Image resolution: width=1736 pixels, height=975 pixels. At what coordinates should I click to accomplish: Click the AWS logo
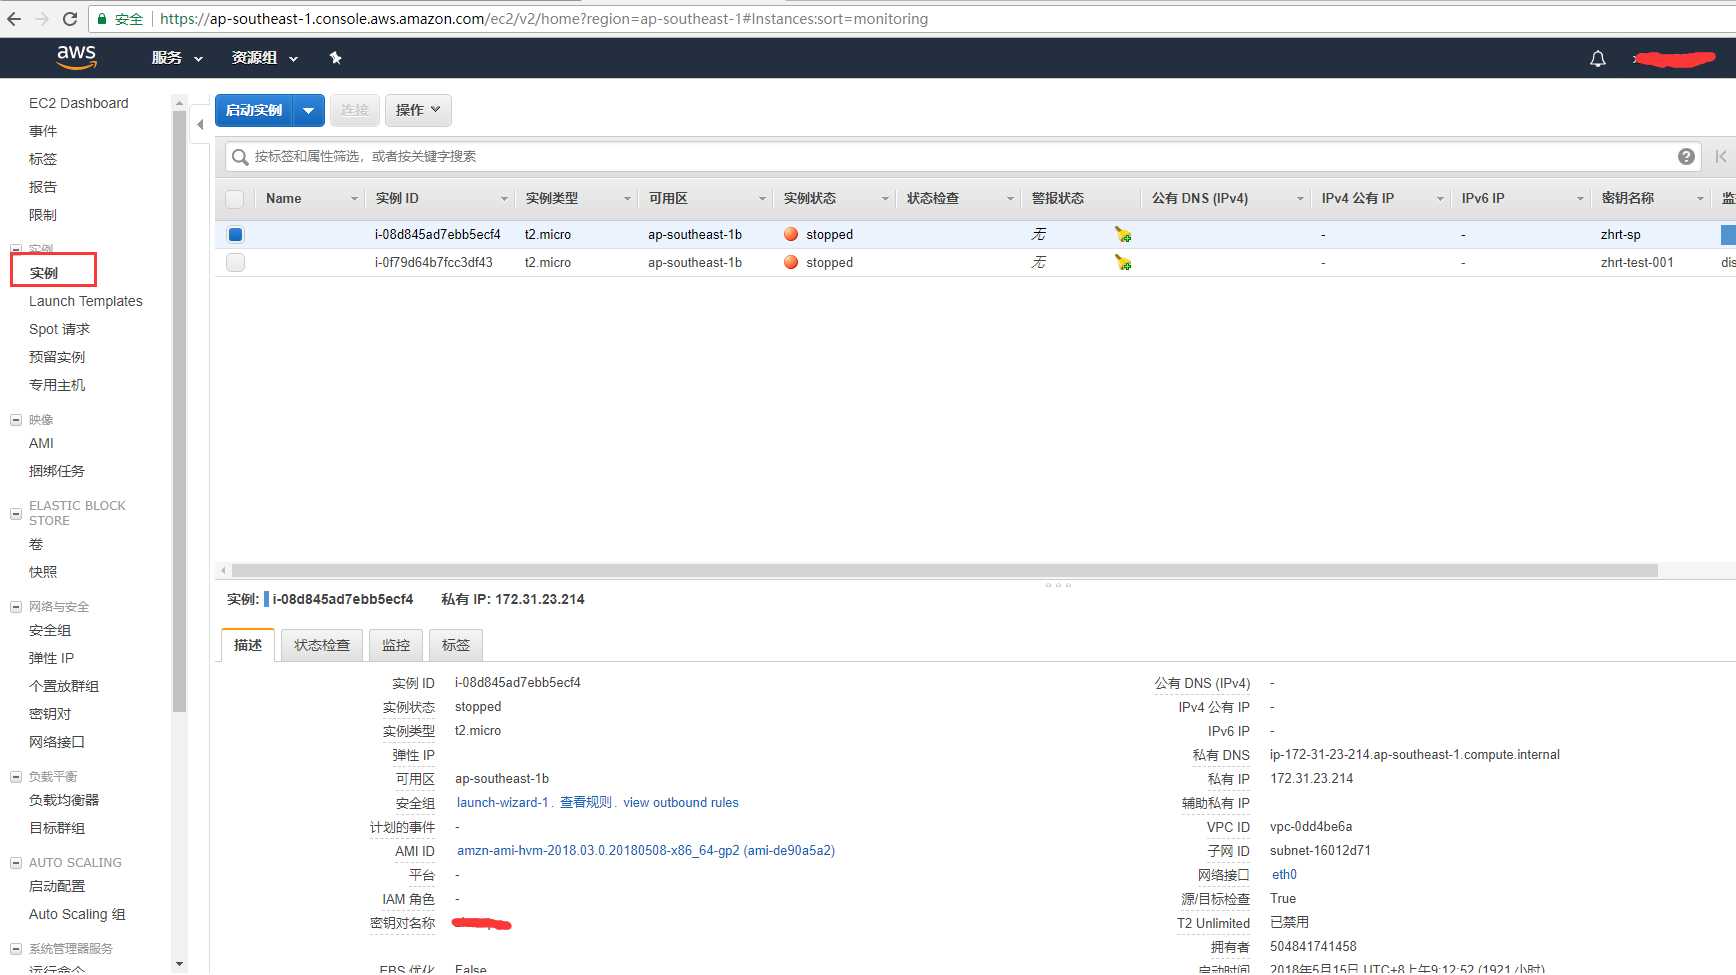click(76, 57)
